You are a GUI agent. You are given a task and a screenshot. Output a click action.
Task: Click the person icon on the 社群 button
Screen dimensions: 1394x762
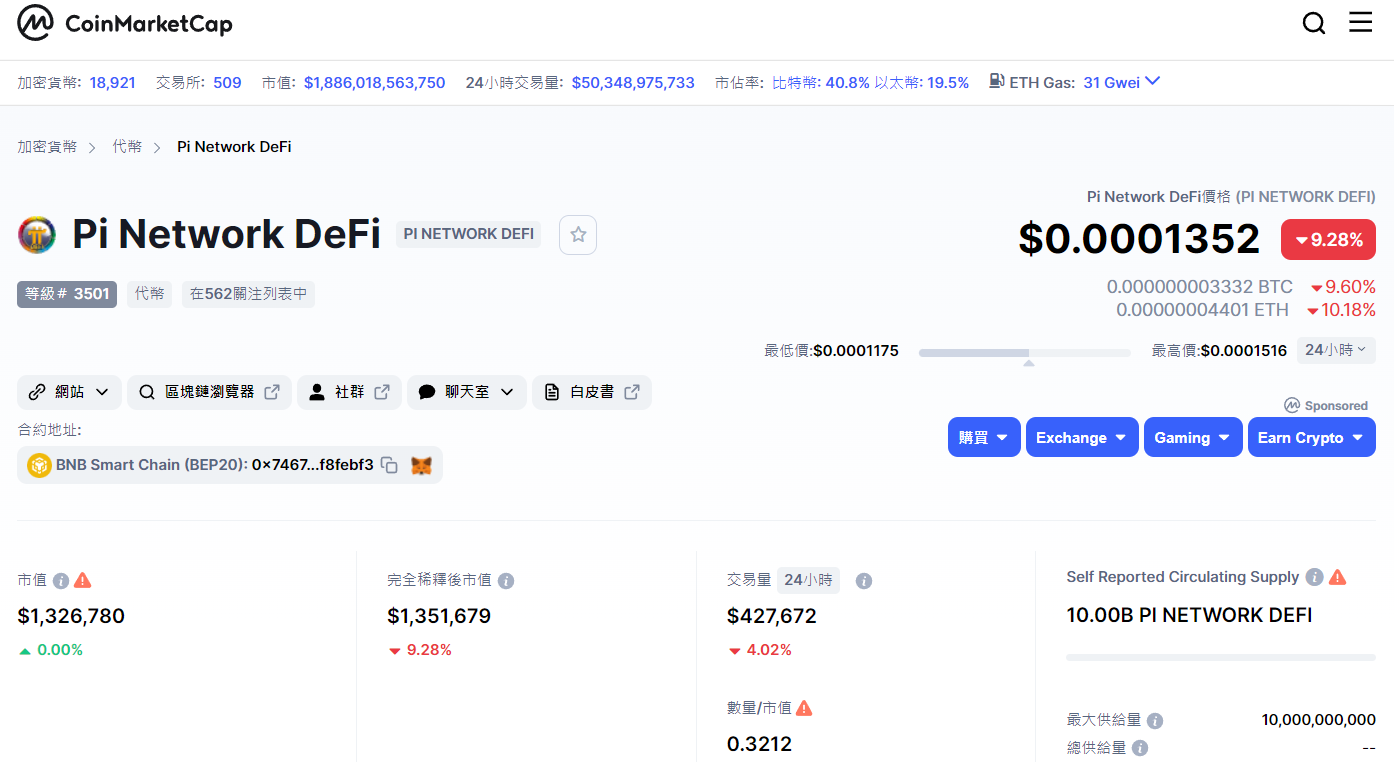(317, 392)
